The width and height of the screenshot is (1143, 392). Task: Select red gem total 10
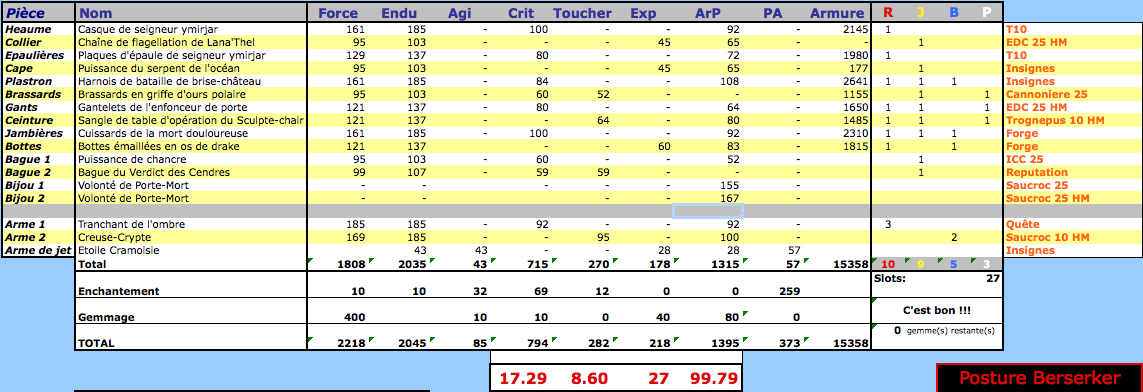pyautogui.click(x=888, y=264)
